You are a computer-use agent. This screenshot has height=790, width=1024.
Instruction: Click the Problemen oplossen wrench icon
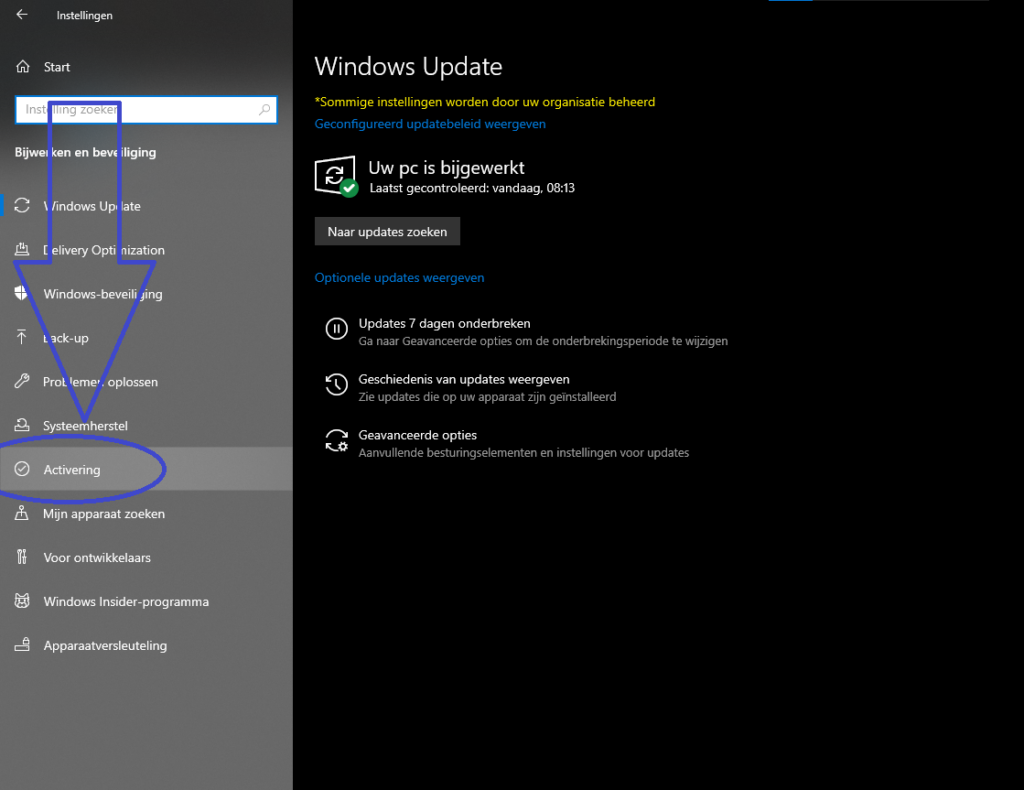tap(22, 381)
